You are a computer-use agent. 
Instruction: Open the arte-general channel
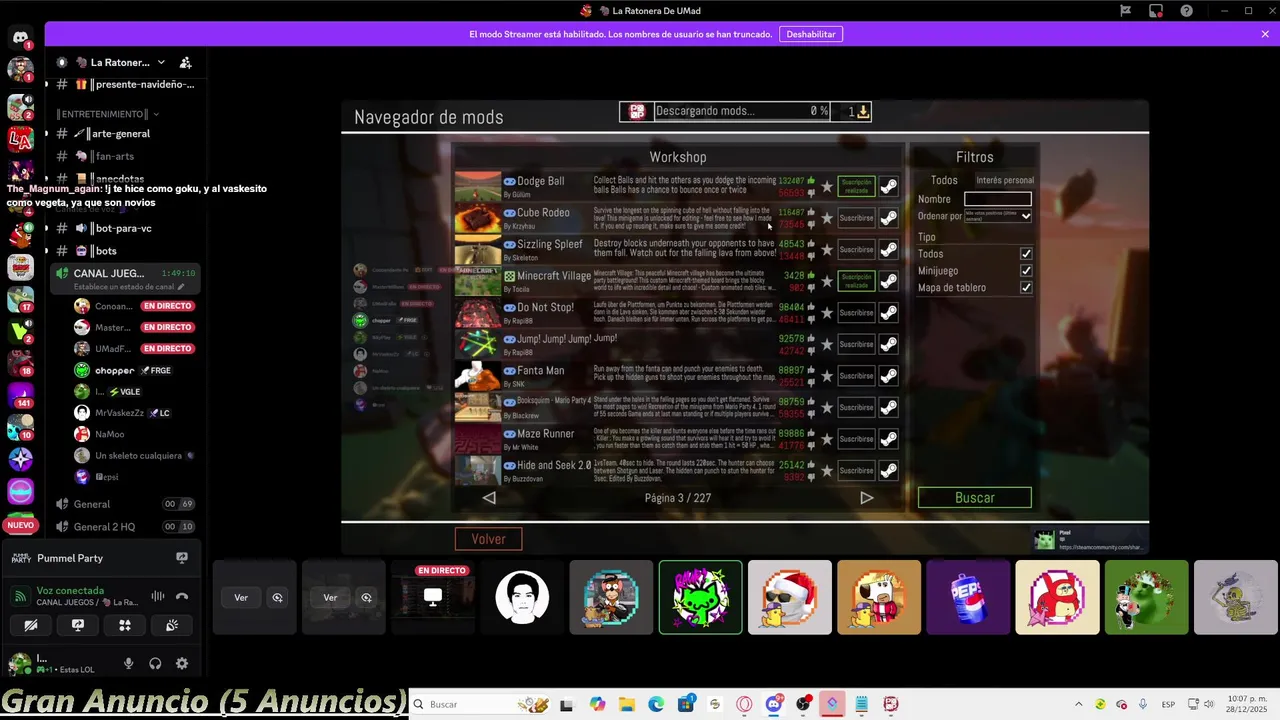(x=120, y=134)
